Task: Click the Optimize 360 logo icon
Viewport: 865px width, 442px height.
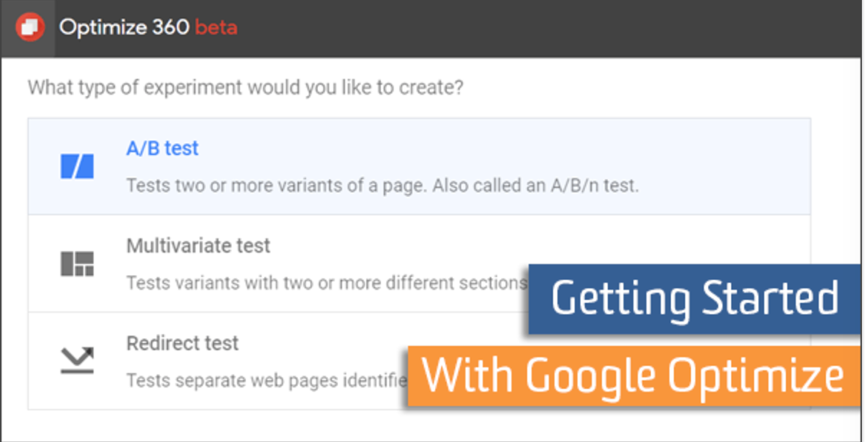Action: coord(29,27)
